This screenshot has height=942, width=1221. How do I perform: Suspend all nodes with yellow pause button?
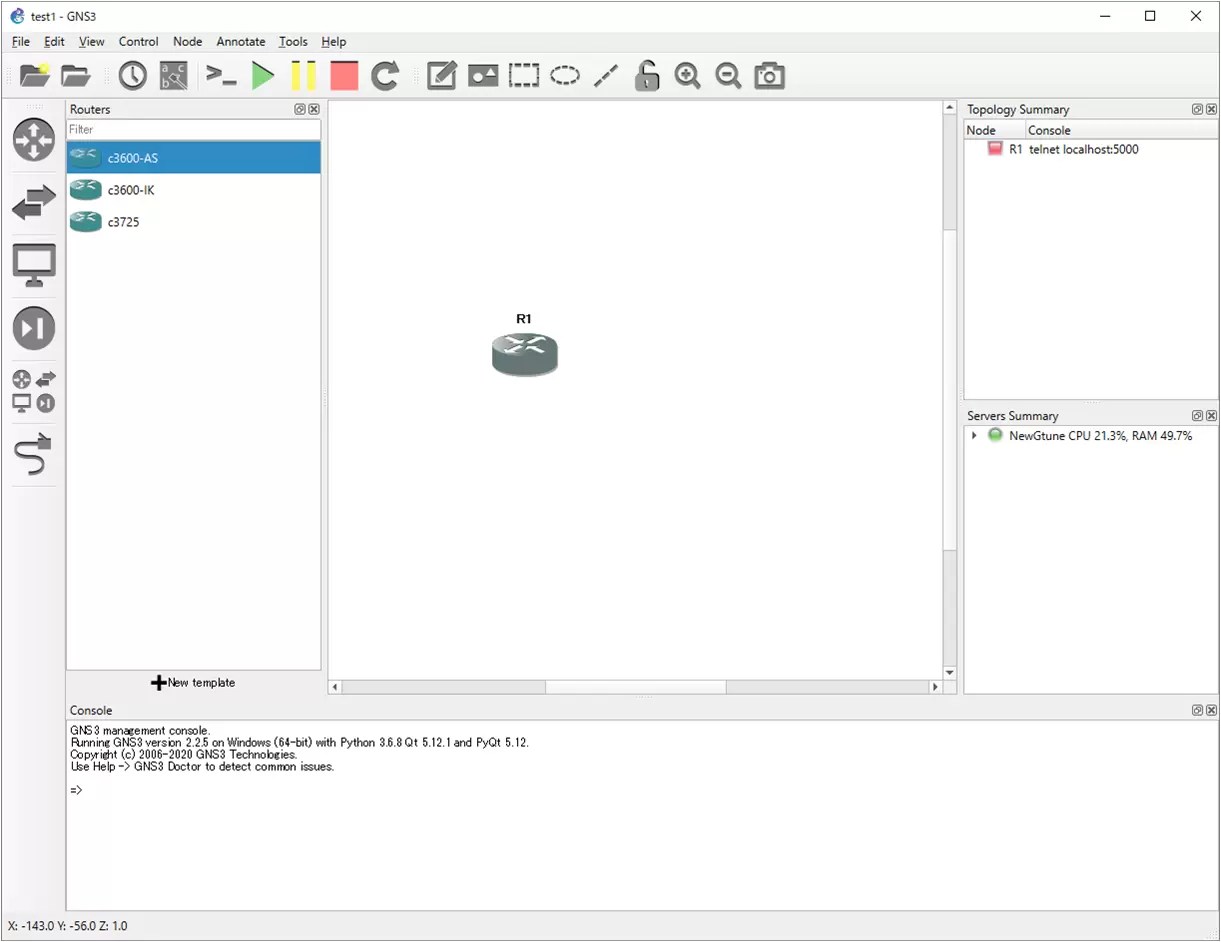click(x=303, y=75)
